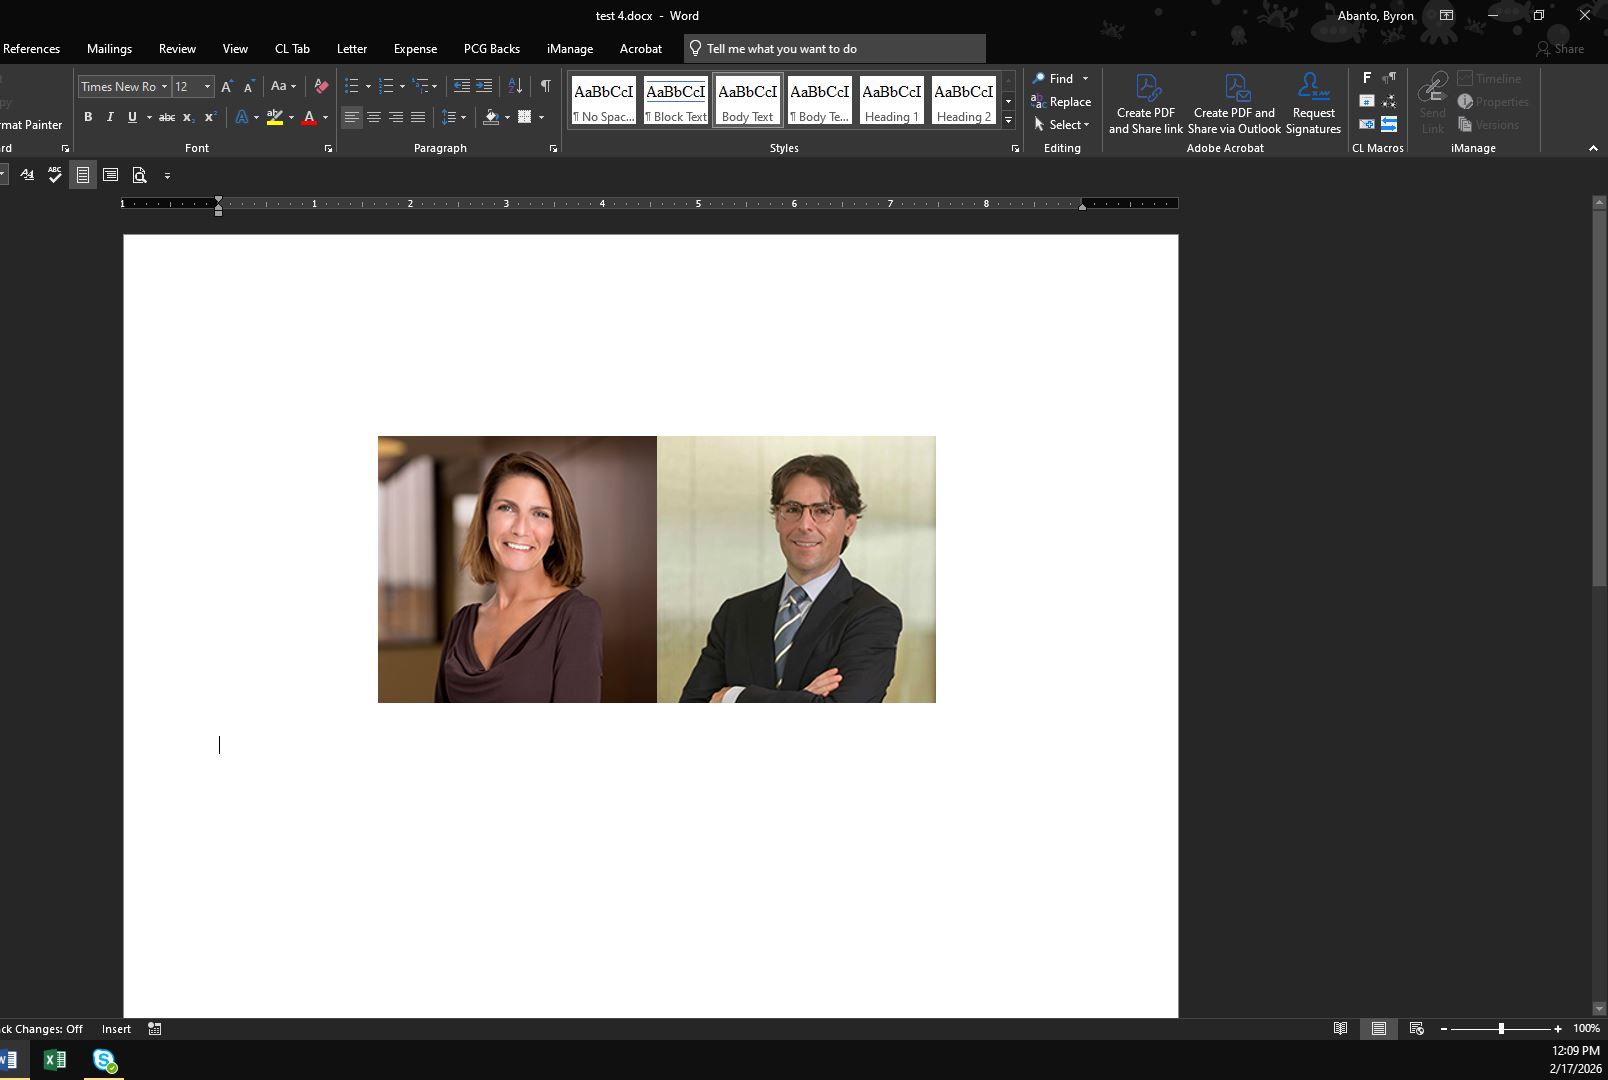Toggle bold formatting
Image resolution: width=1608 pixels, height=1080 pixels.
[x=88, y=117]
